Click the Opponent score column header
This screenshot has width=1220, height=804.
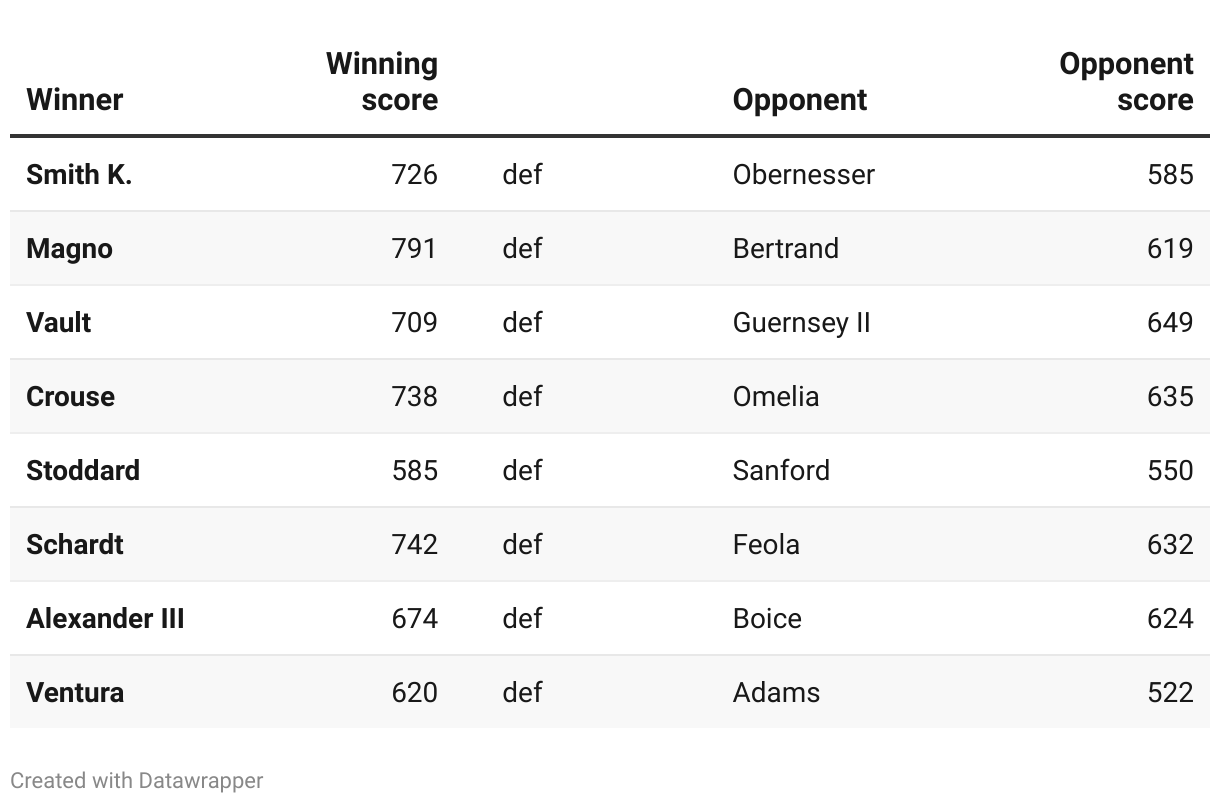coord(1126,82)
